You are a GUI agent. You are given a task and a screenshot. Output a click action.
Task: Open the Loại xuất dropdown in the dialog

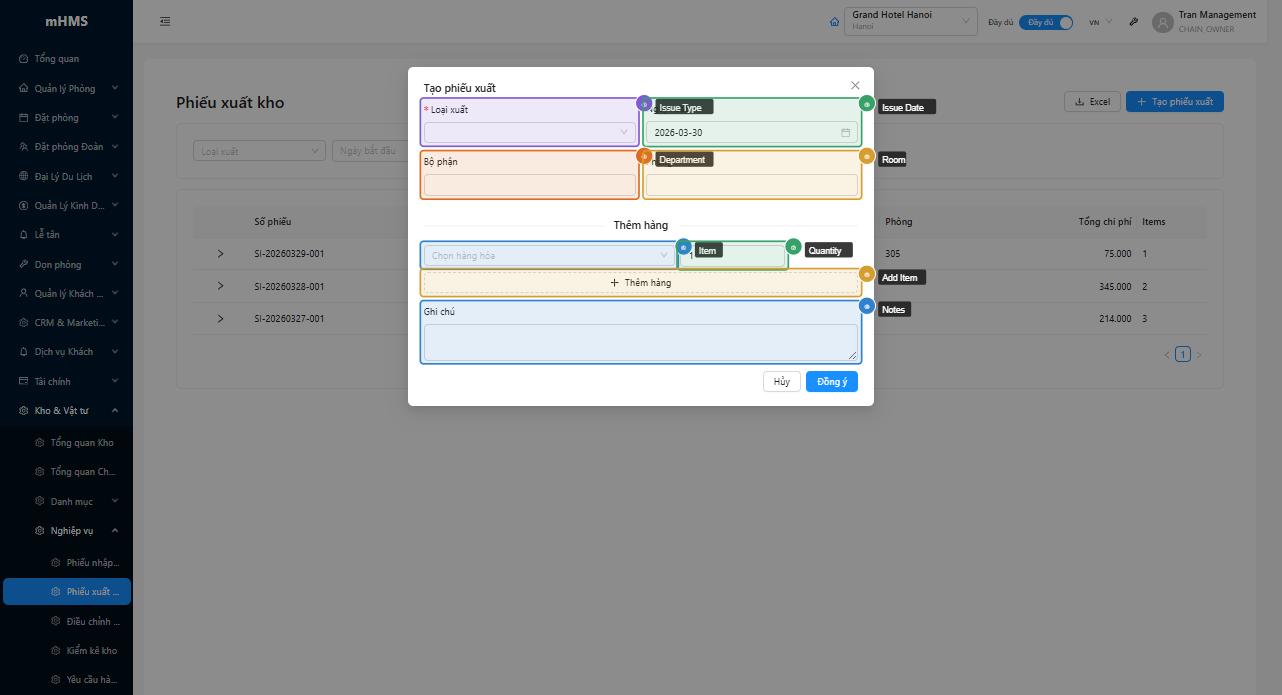pyautogui.click(x=530, y=132)
